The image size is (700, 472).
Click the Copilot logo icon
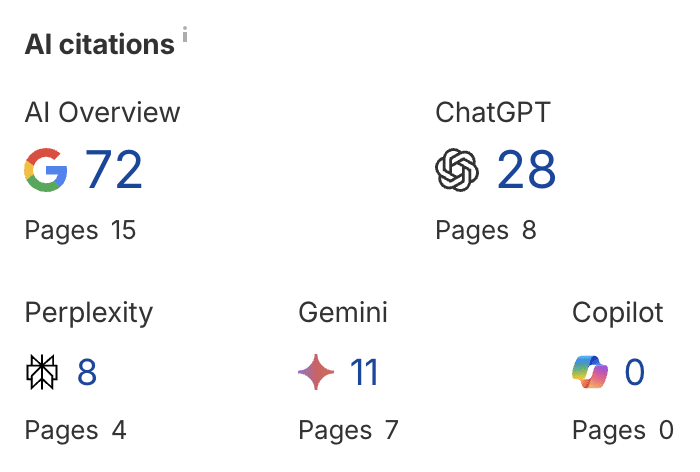coord(590,372)
